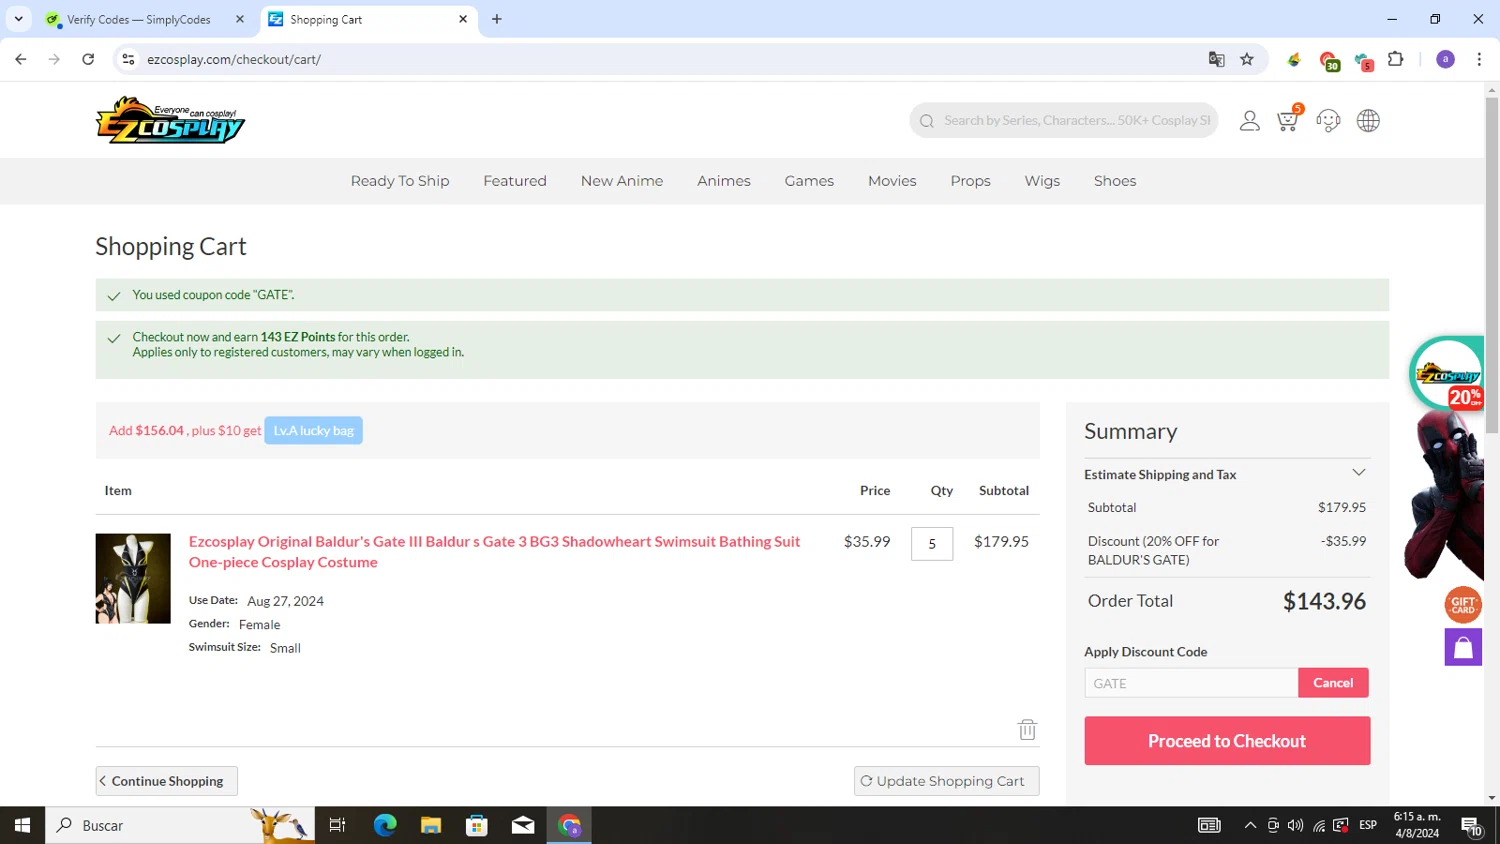Open the purple shopping bag widget
The width and height of the screenshot is (1500, 844).
click(x=1463, y=647)
